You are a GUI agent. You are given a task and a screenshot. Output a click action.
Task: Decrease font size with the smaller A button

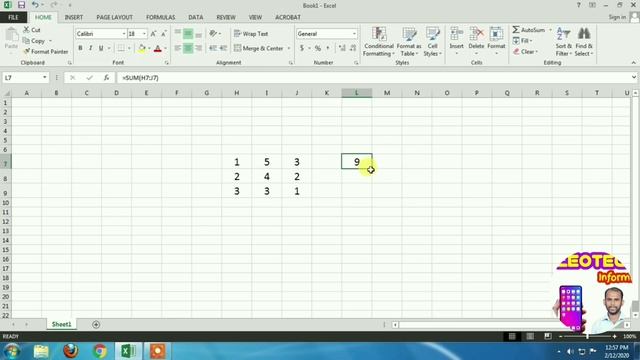(x=163, y=34)
